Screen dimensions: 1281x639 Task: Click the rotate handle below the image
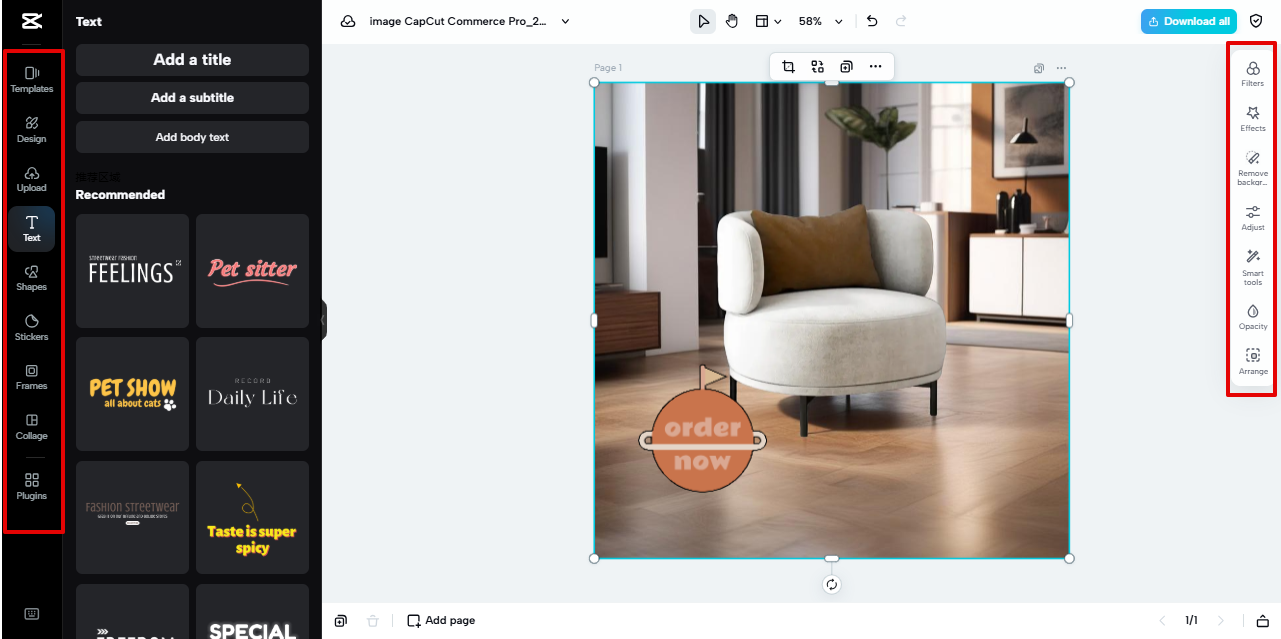point(831,585)
